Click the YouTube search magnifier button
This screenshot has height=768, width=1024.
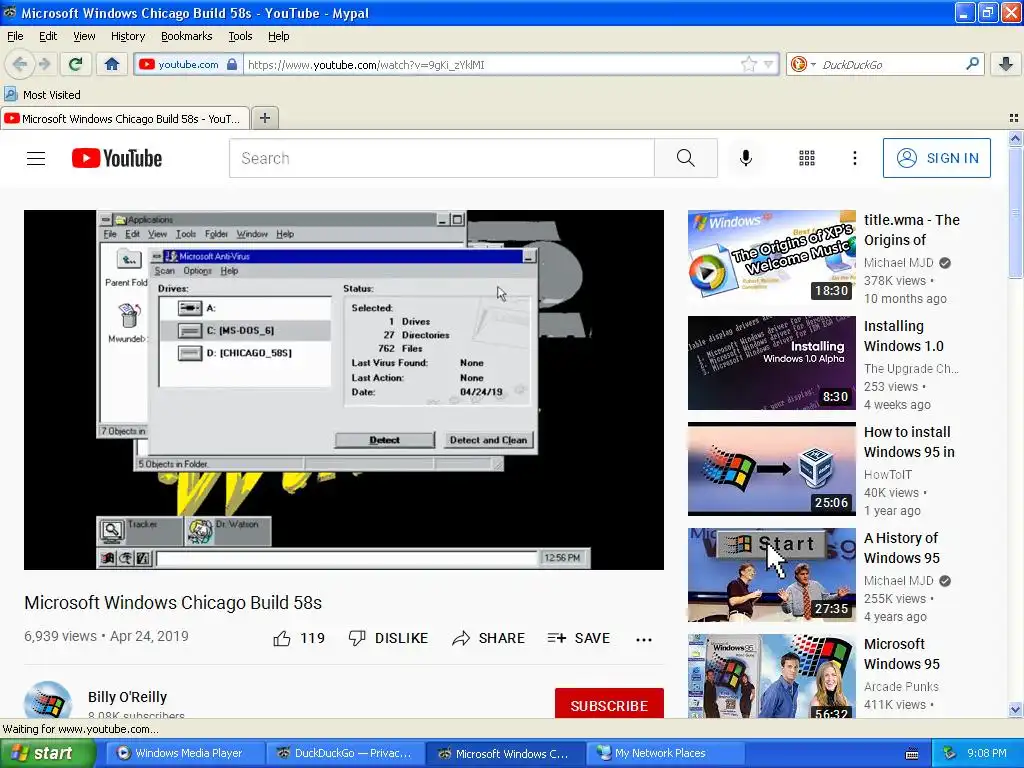click(x=686, y=158)
